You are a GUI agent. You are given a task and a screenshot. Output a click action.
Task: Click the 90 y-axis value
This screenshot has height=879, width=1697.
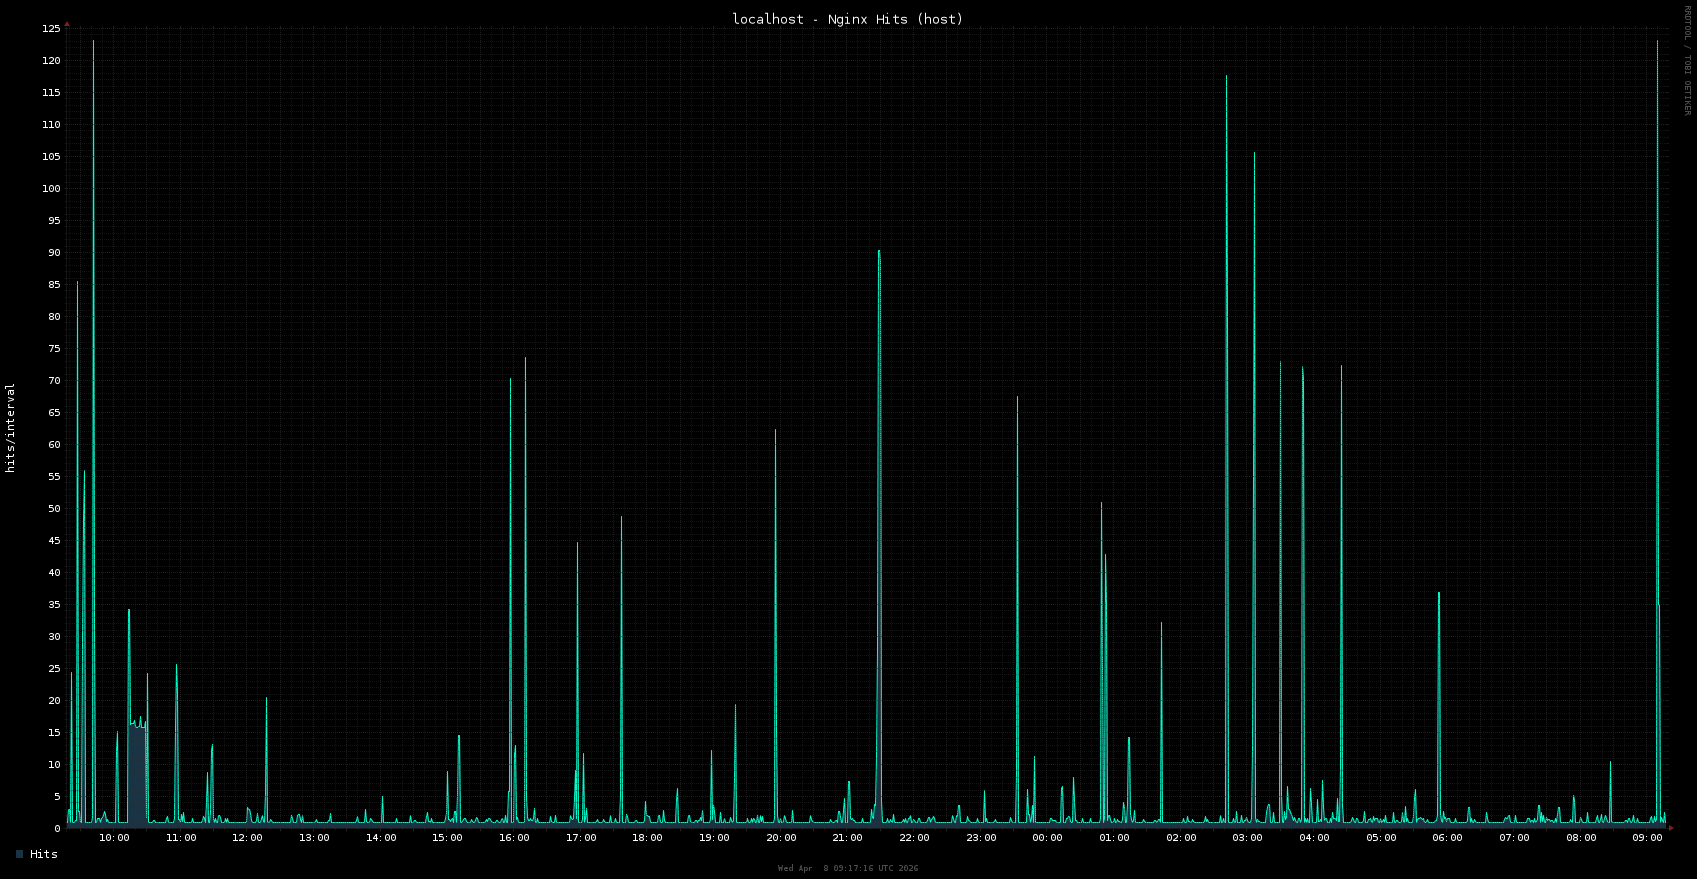point(54,253)
